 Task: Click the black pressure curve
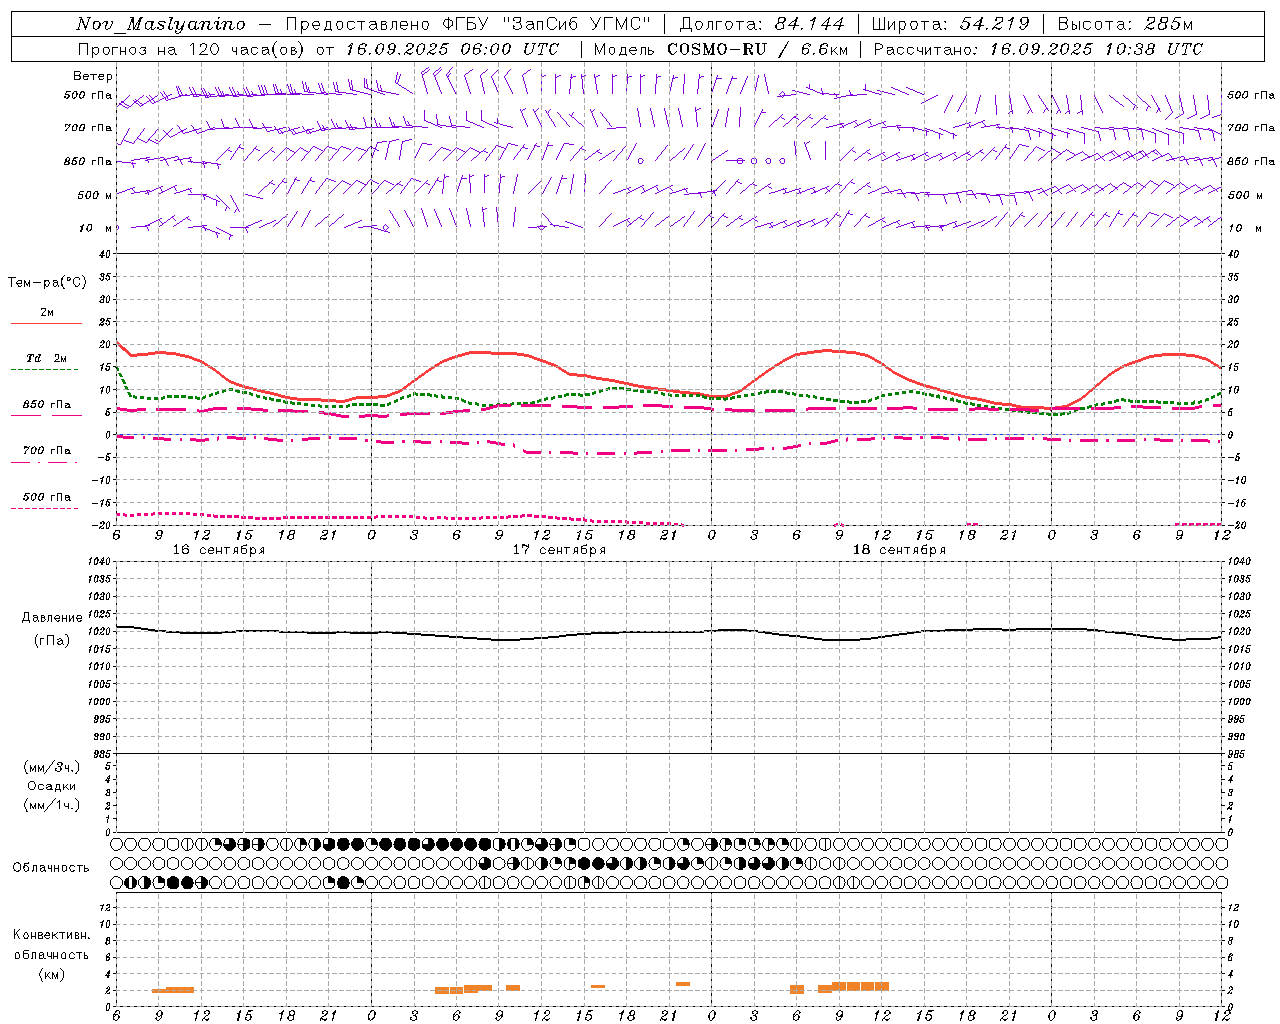pyautogui.click(x=669, y=632)
